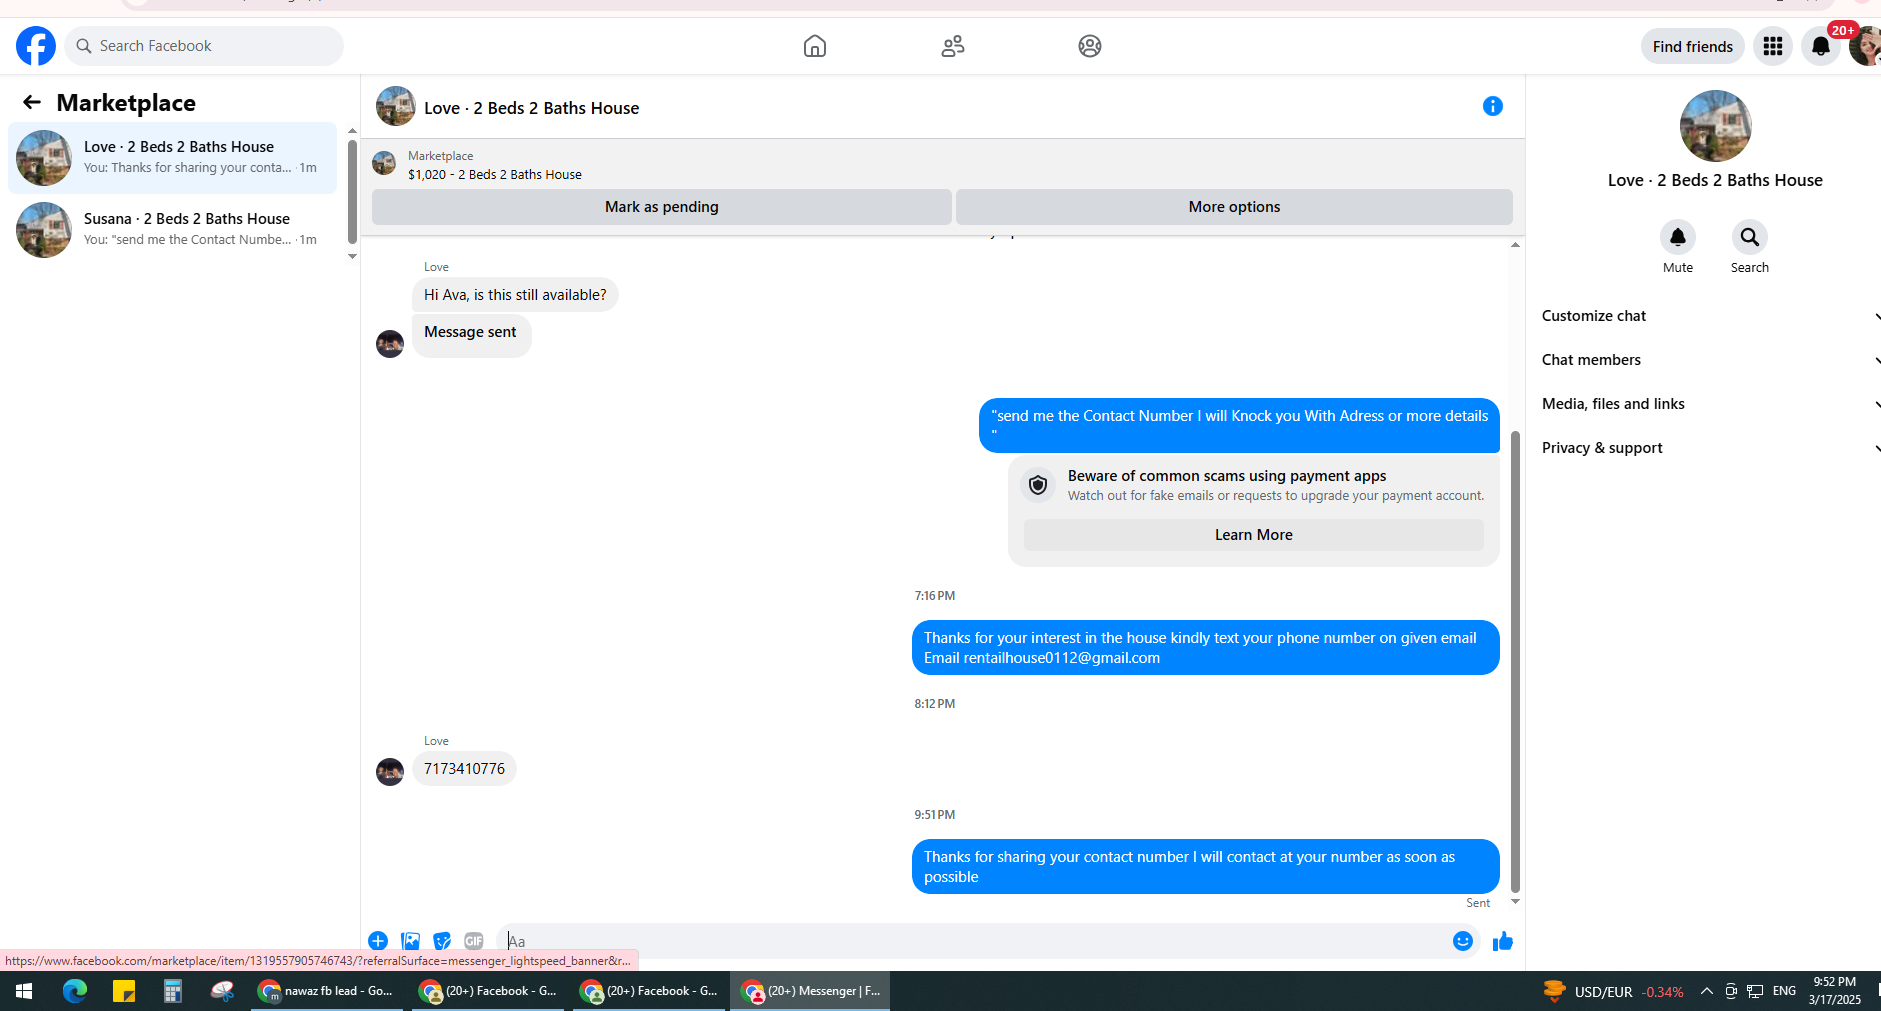Open the Home feed icon

(x=815, y=46)
